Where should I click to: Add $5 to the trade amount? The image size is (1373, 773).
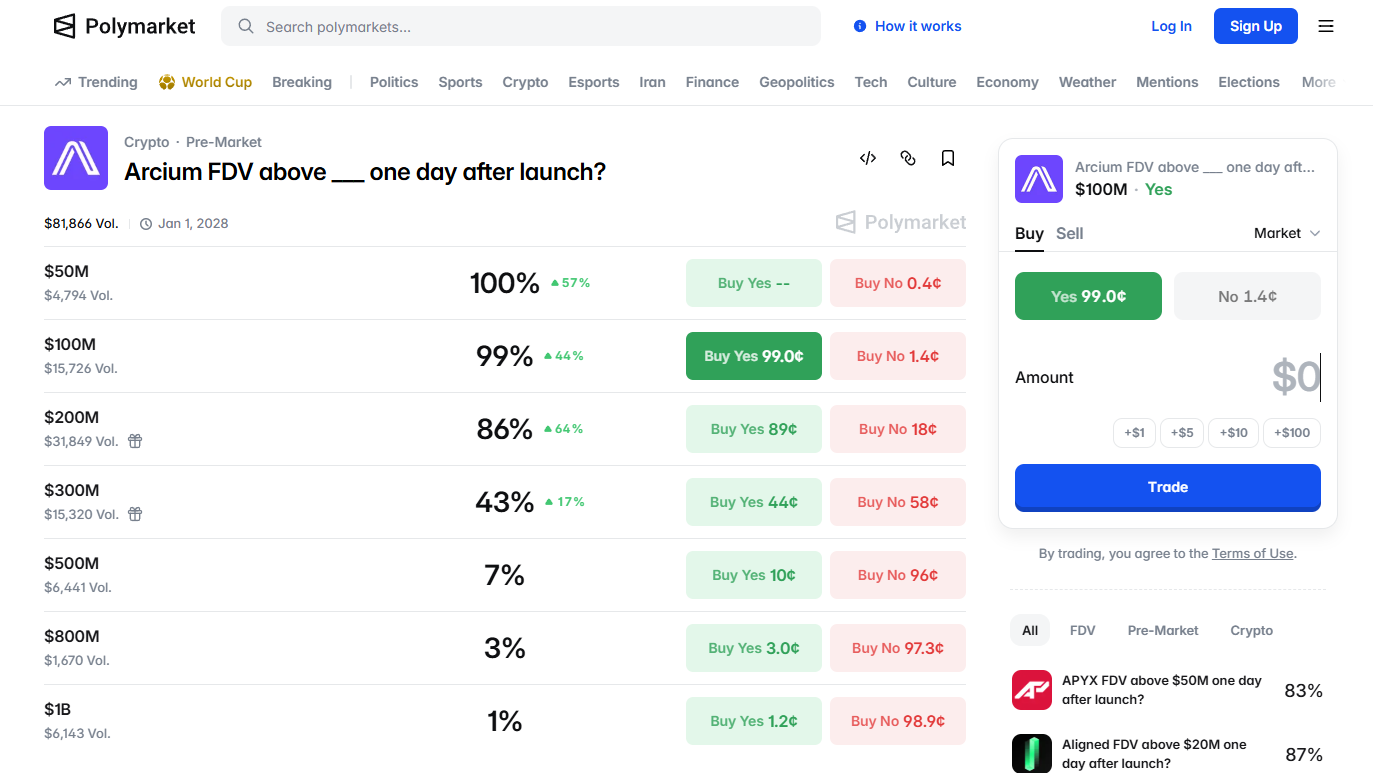(x=1182, y=433)
